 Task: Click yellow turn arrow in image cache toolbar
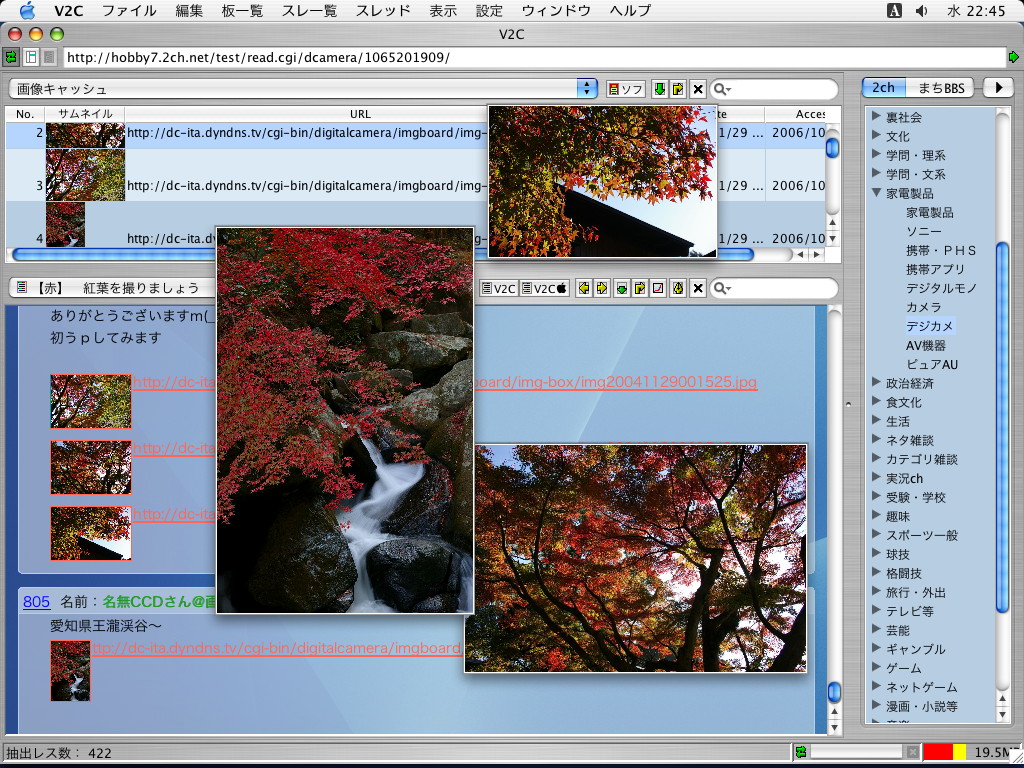click(678, 89)
